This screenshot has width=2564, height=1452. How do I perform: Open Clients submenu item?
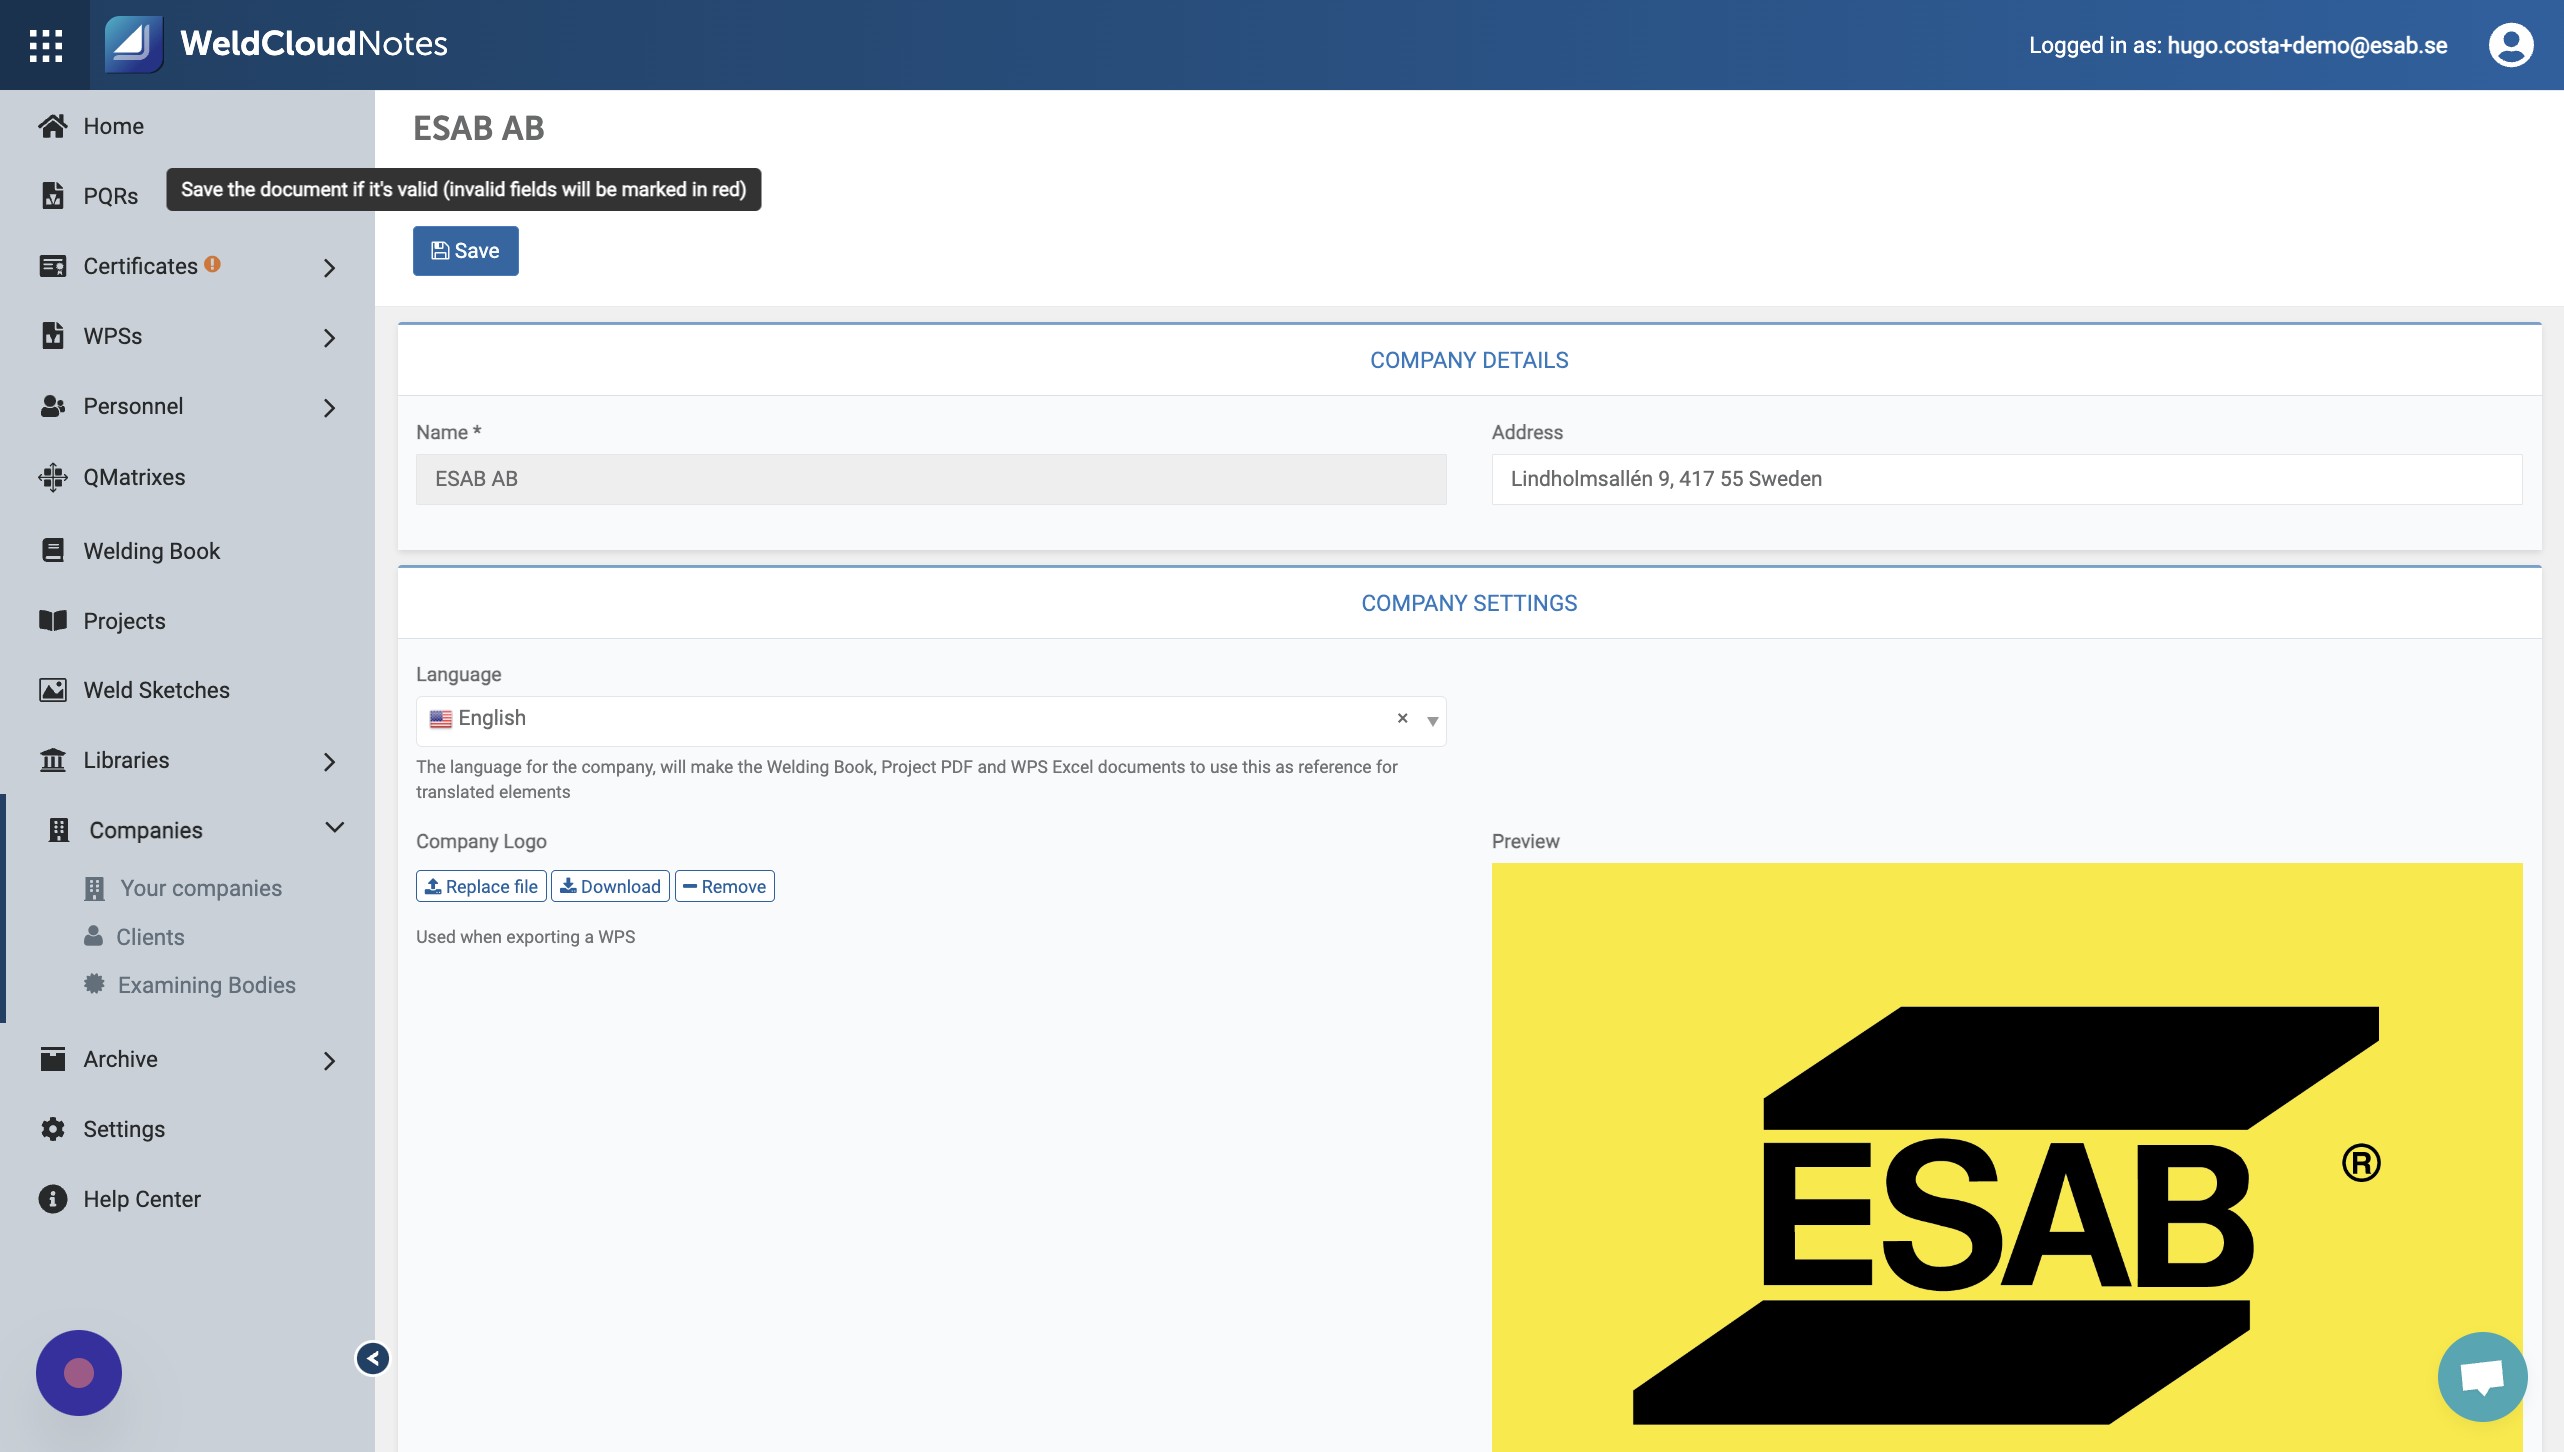pos(150,937)
